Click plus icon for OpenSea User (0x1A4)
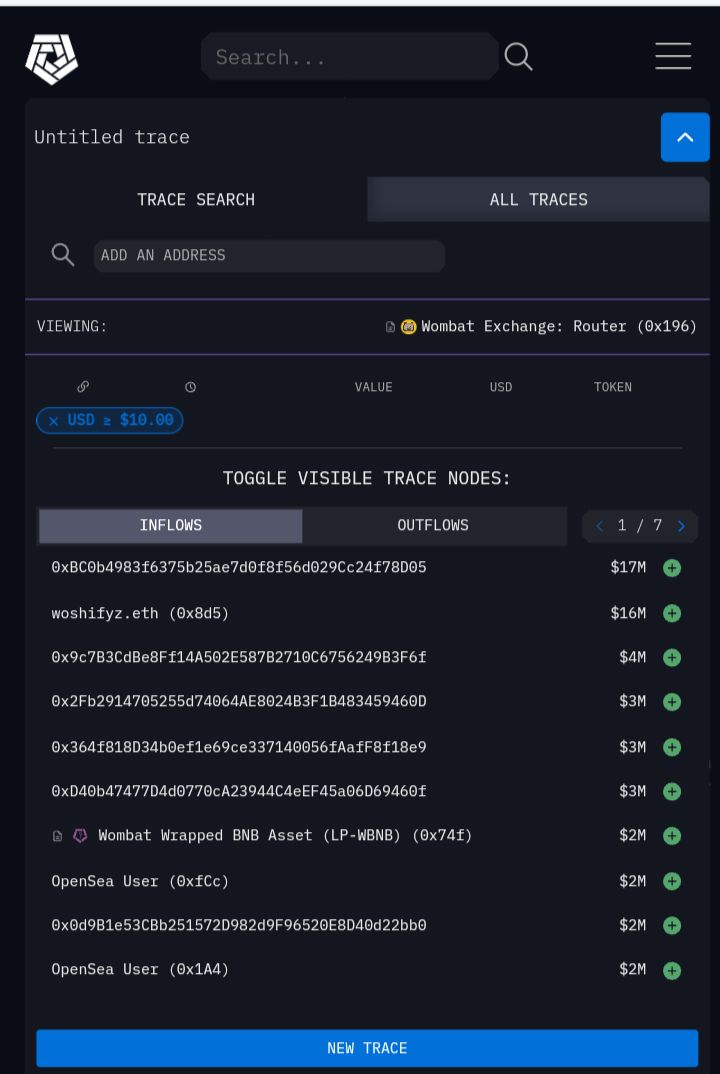 [672, 970]
